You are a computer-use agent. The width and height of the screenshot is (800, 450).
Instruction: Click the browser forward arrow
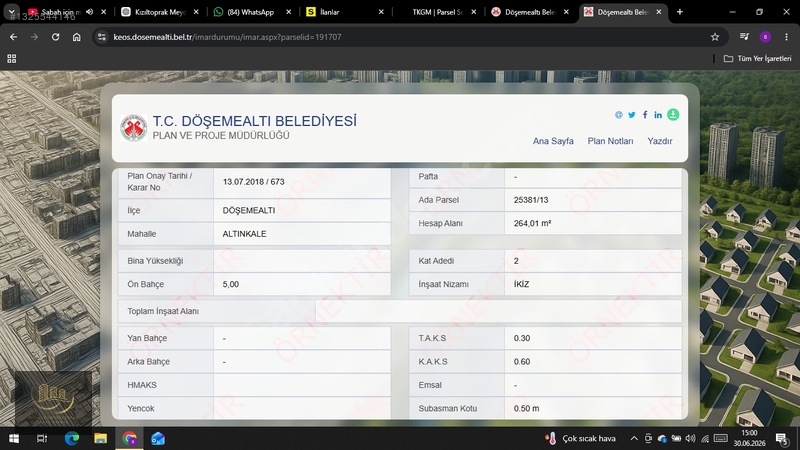pos(34,37)
